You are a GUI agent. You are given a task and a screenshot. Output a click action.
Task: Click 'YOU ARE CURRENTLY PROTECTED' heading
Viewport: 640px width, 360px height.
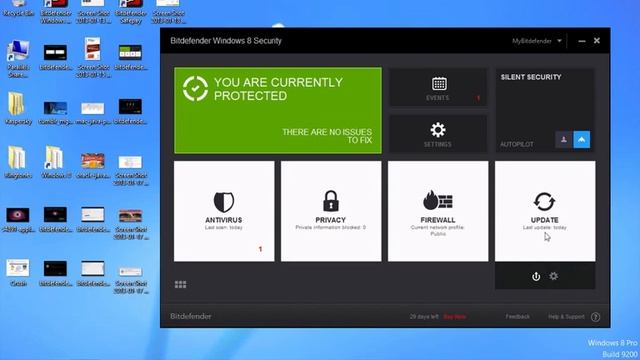coord(278,89)
